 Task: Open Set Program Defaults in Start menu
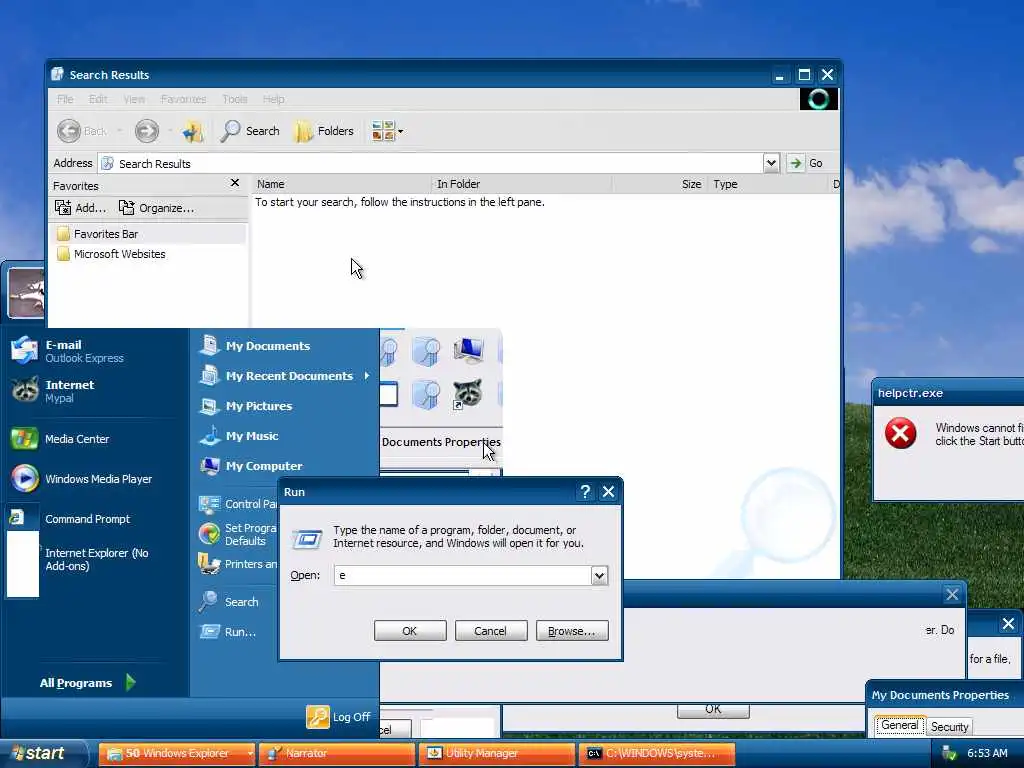[x=238, y=534]
